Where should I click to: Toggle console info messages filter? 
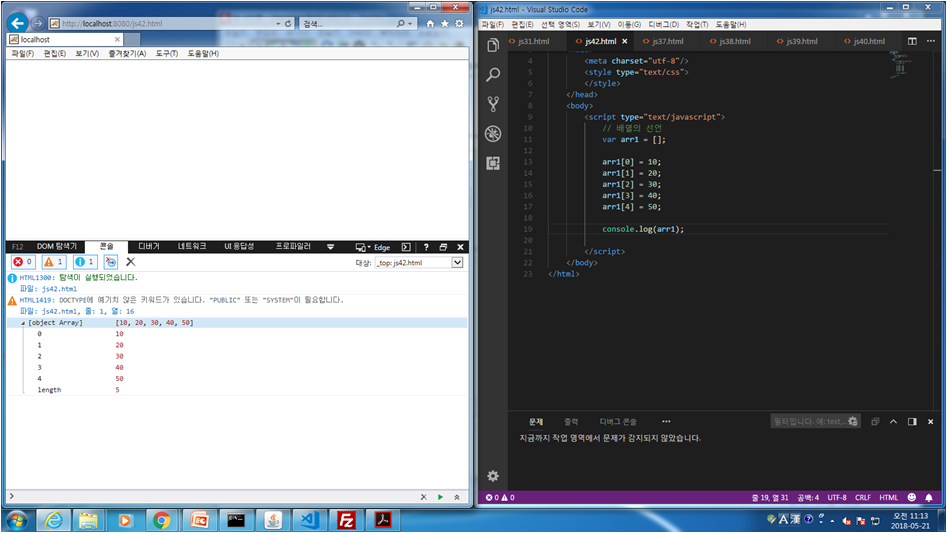(x=85, y=262)
